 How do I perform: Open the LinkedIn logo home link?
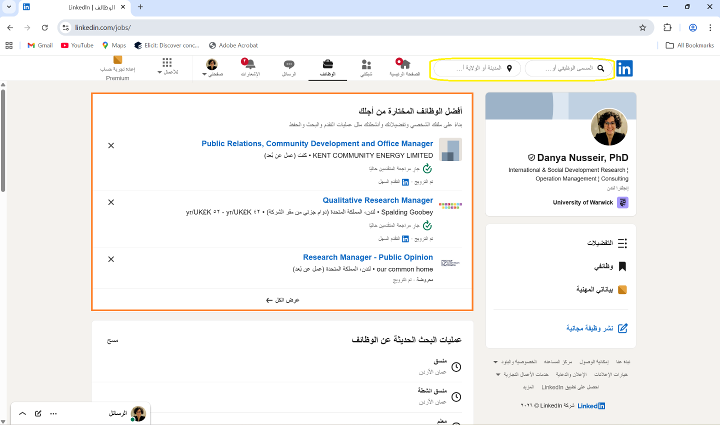coord(624,69)
